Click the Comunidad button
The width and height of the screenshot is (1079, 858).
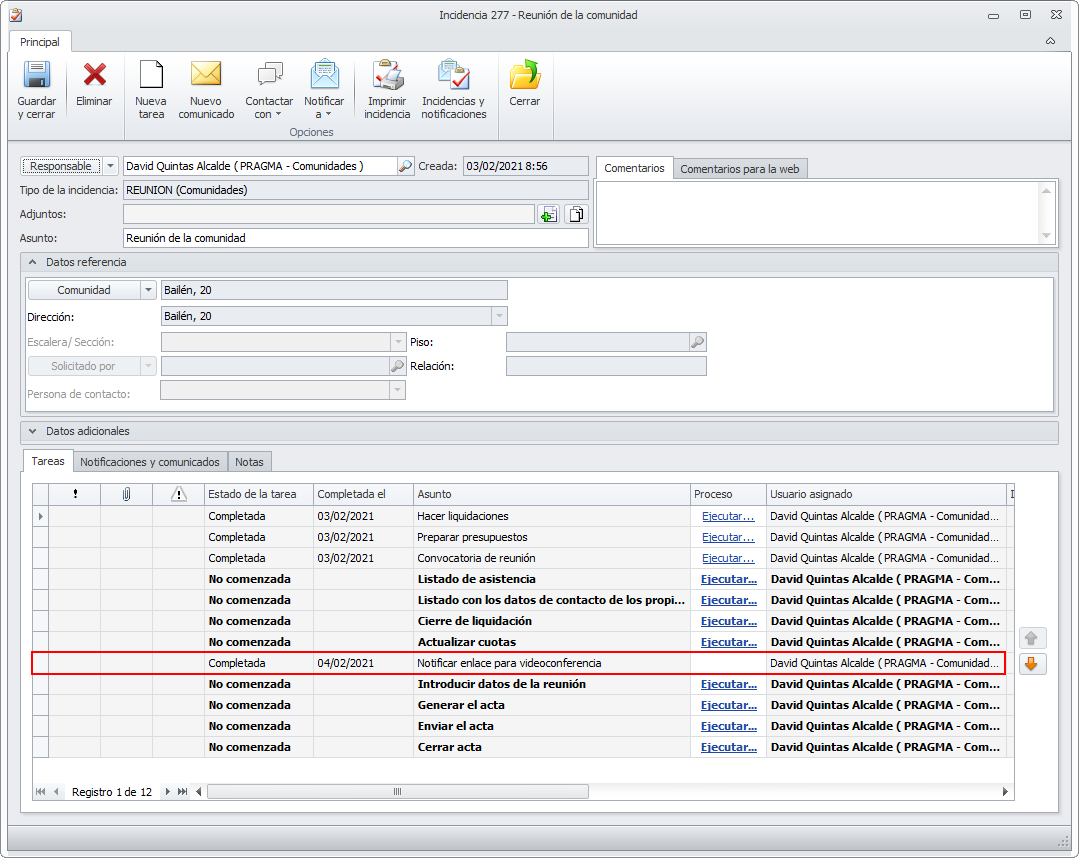coord(84,290)
